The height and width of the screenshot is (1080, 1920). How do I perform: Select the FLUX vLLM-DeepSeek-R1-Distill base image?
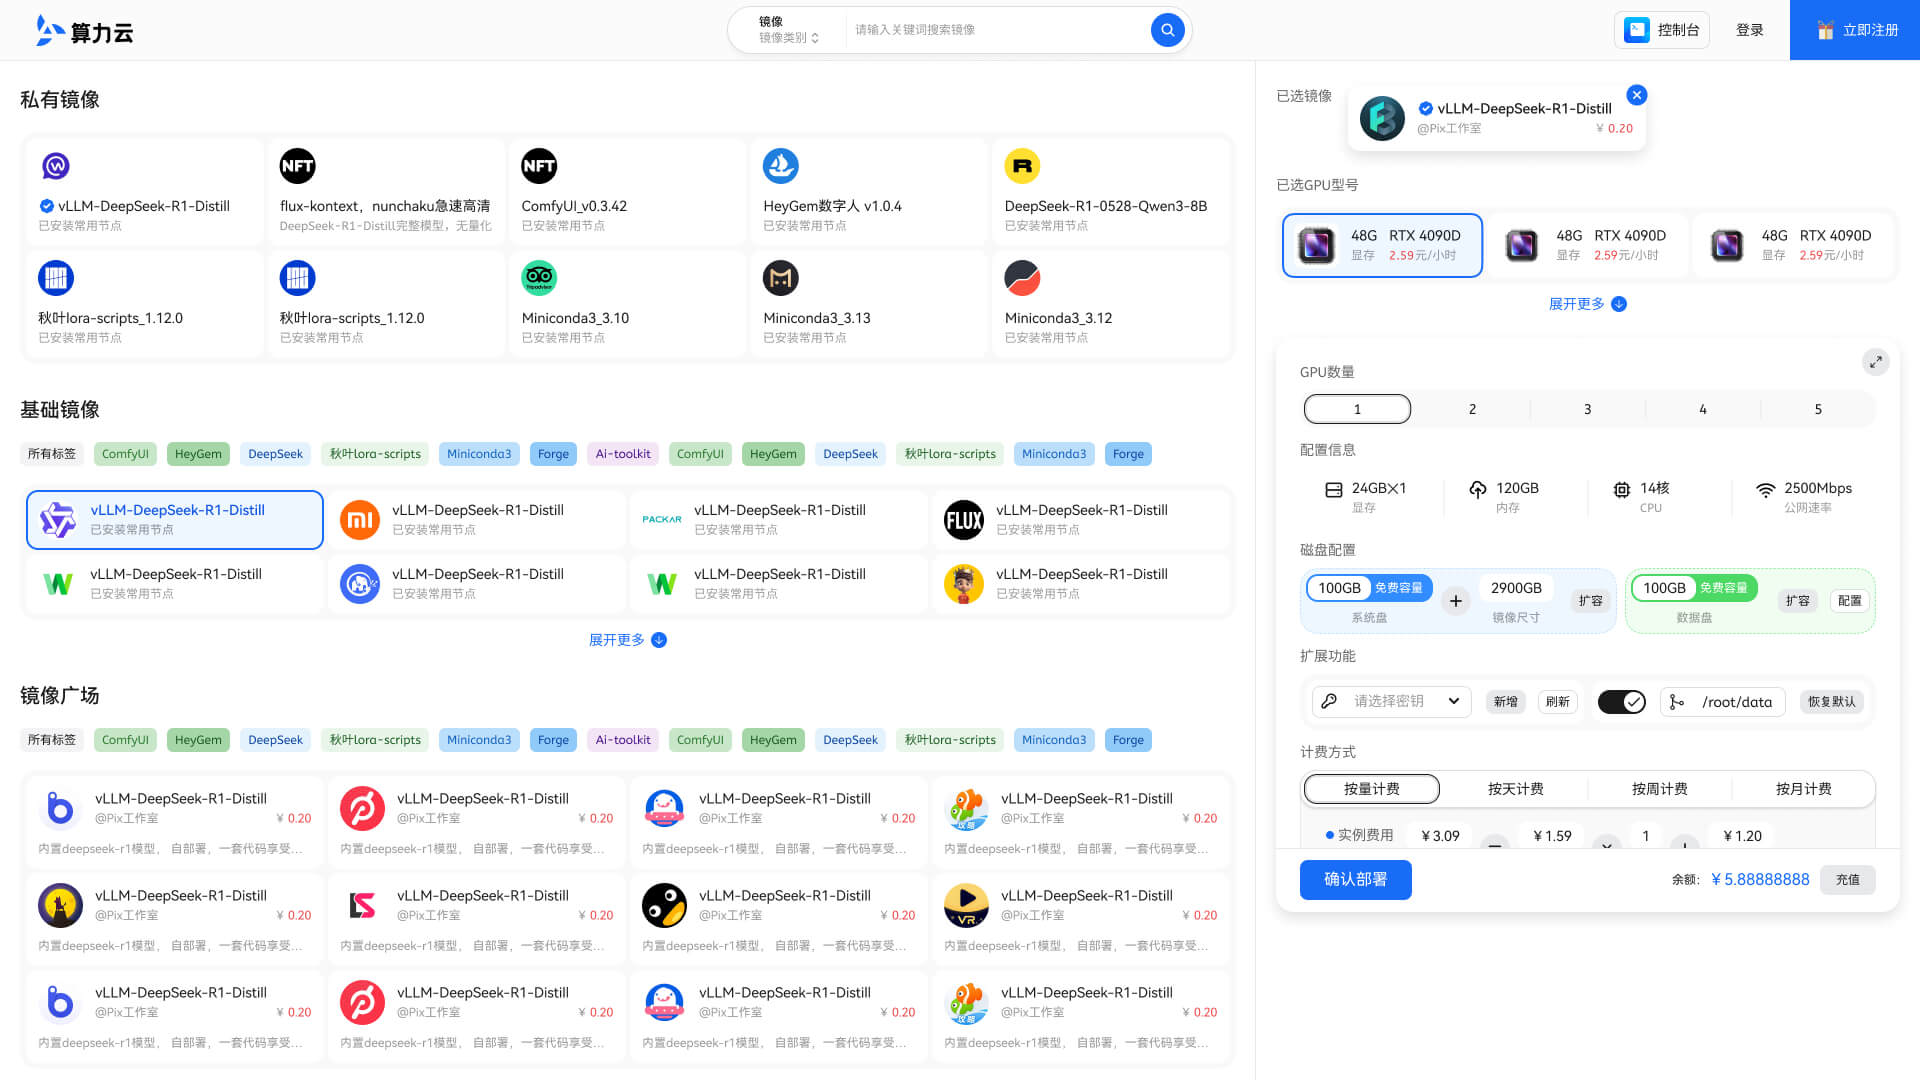(x=1080, y=519)
